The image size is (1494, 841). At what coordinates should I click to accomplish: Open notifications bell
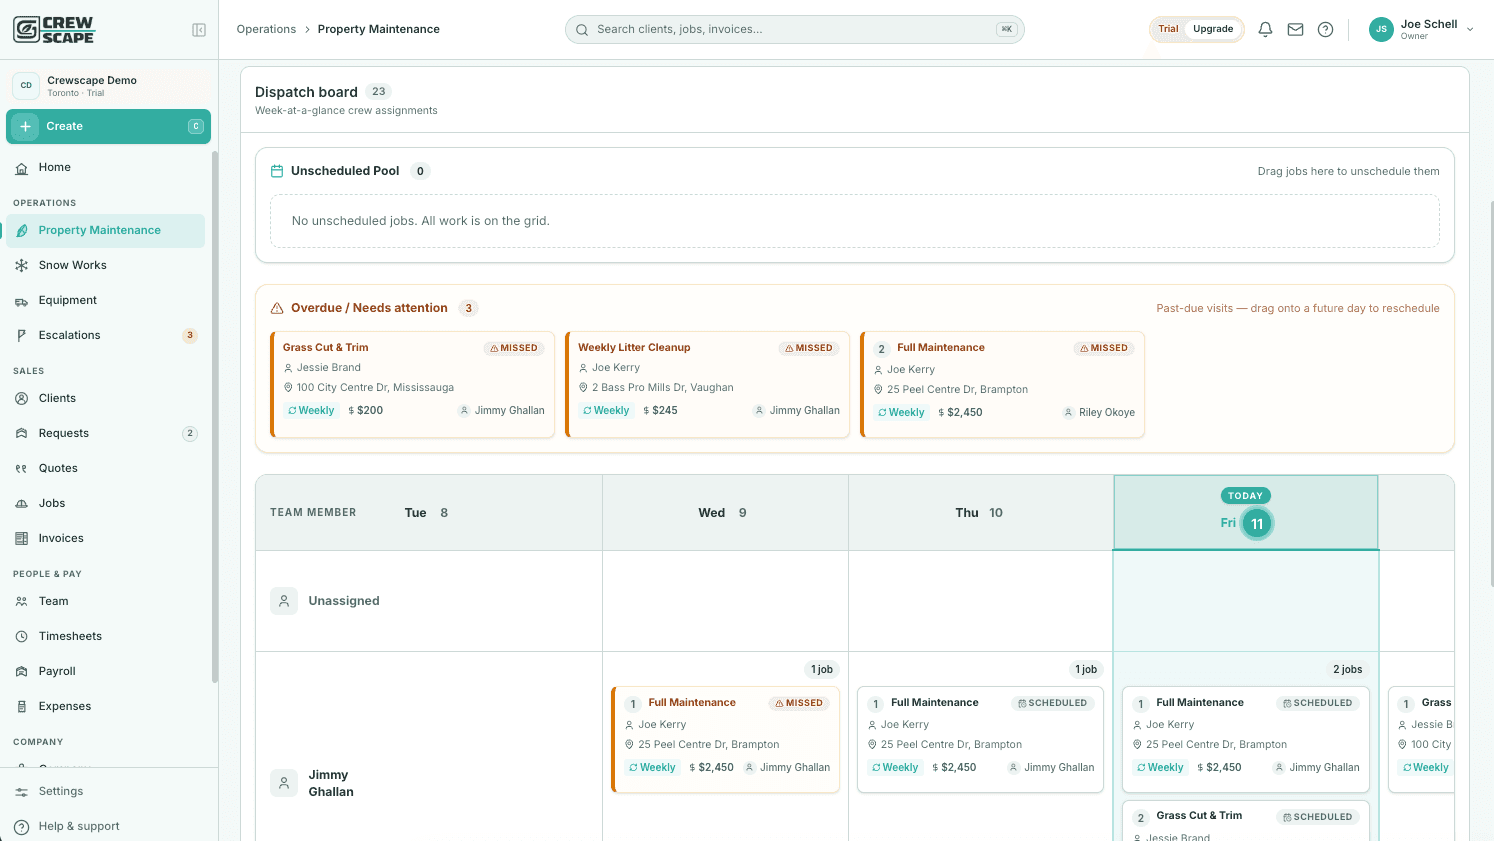1265,30
